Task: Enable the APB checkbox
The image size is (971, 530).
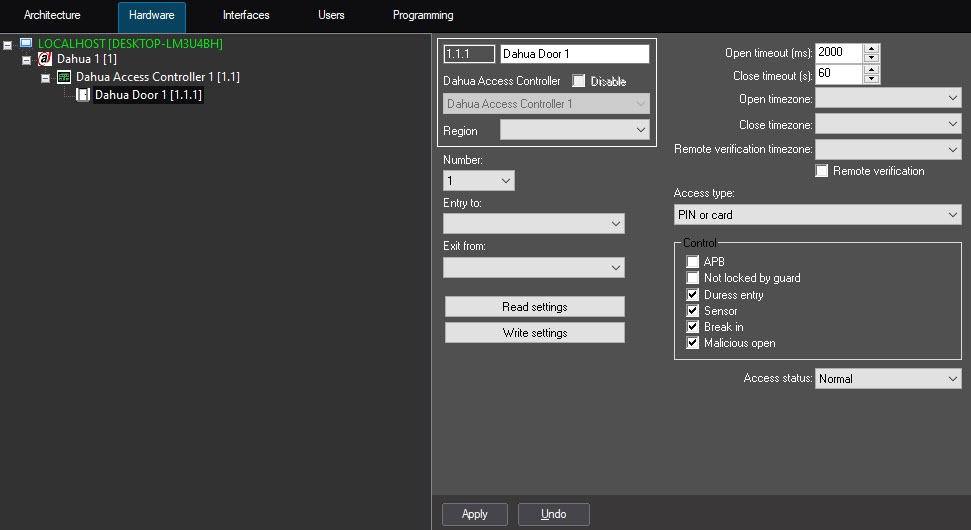Action: click(x=693, y=262)
